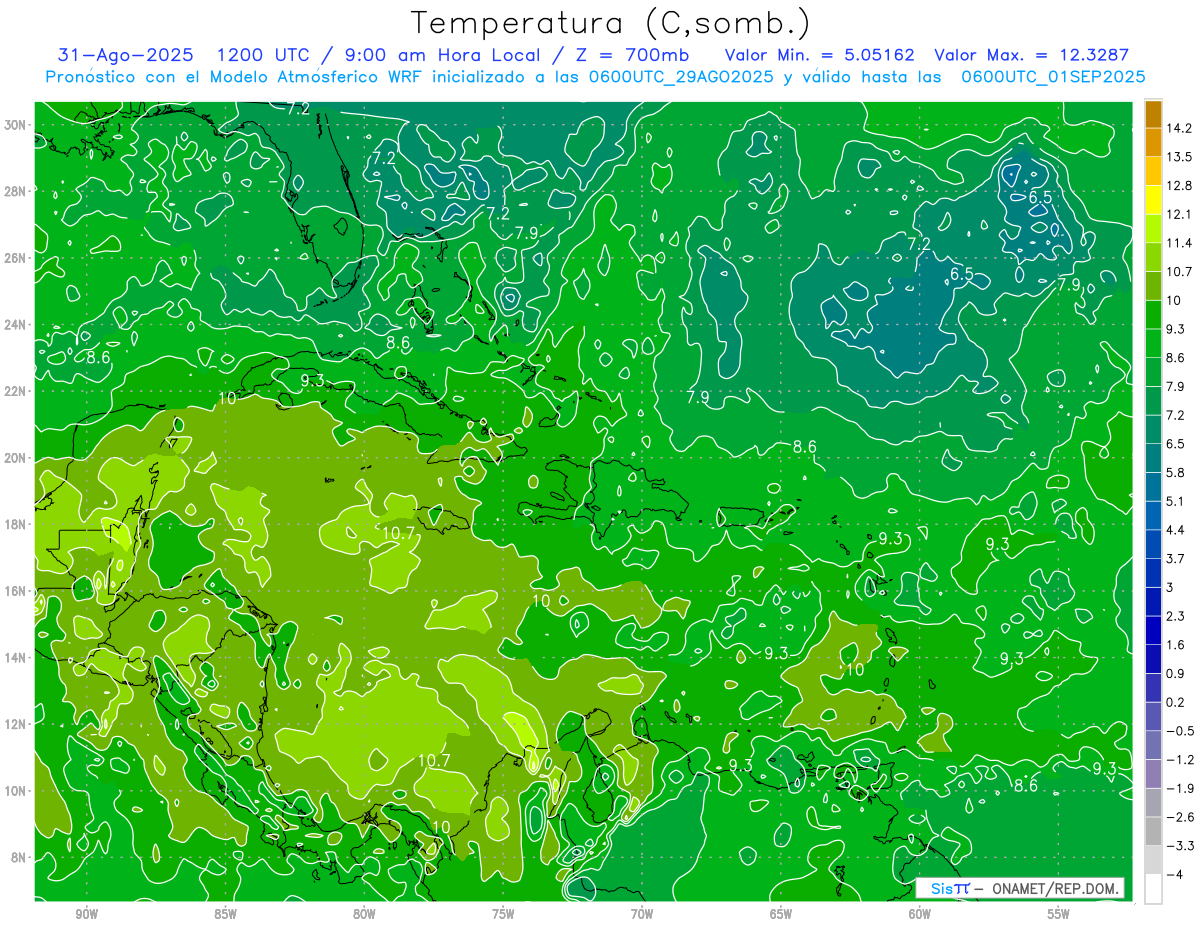Click the 14.2 colorbar legend value

1179,128
